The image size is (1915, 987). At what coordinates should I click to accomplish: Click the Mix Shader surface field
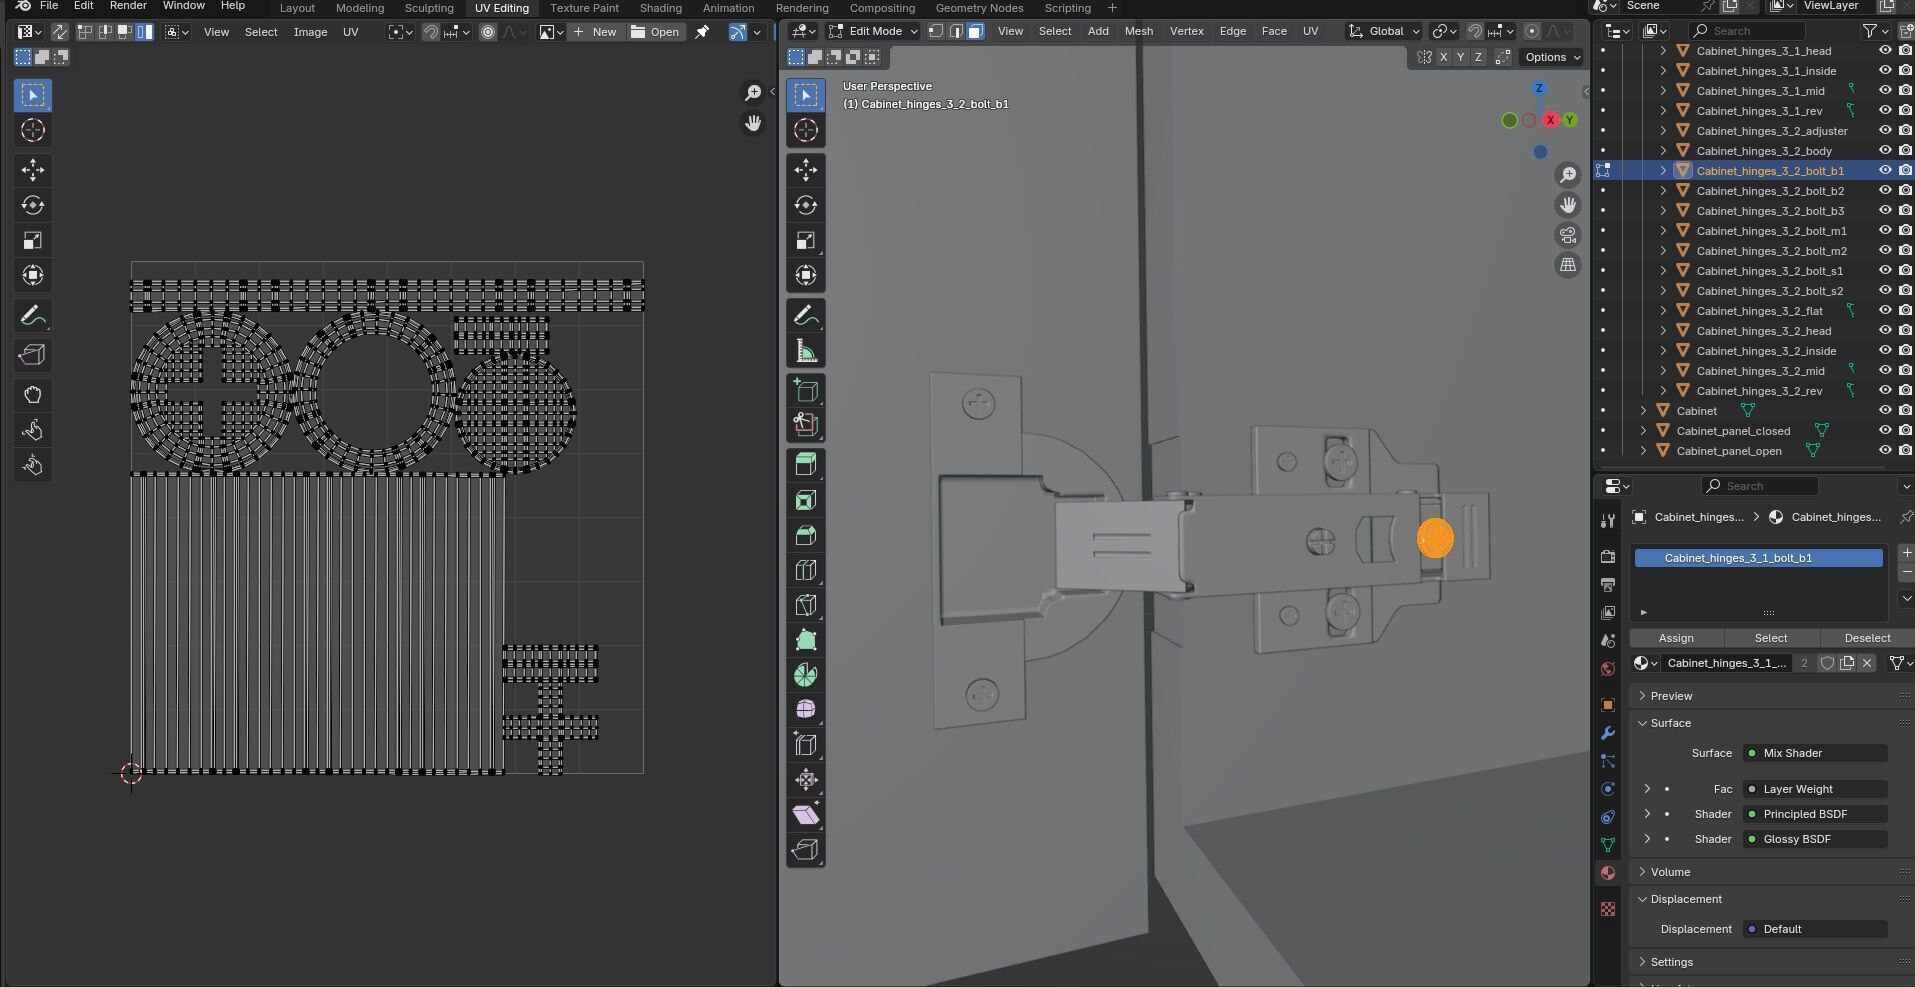point(1815,753)
